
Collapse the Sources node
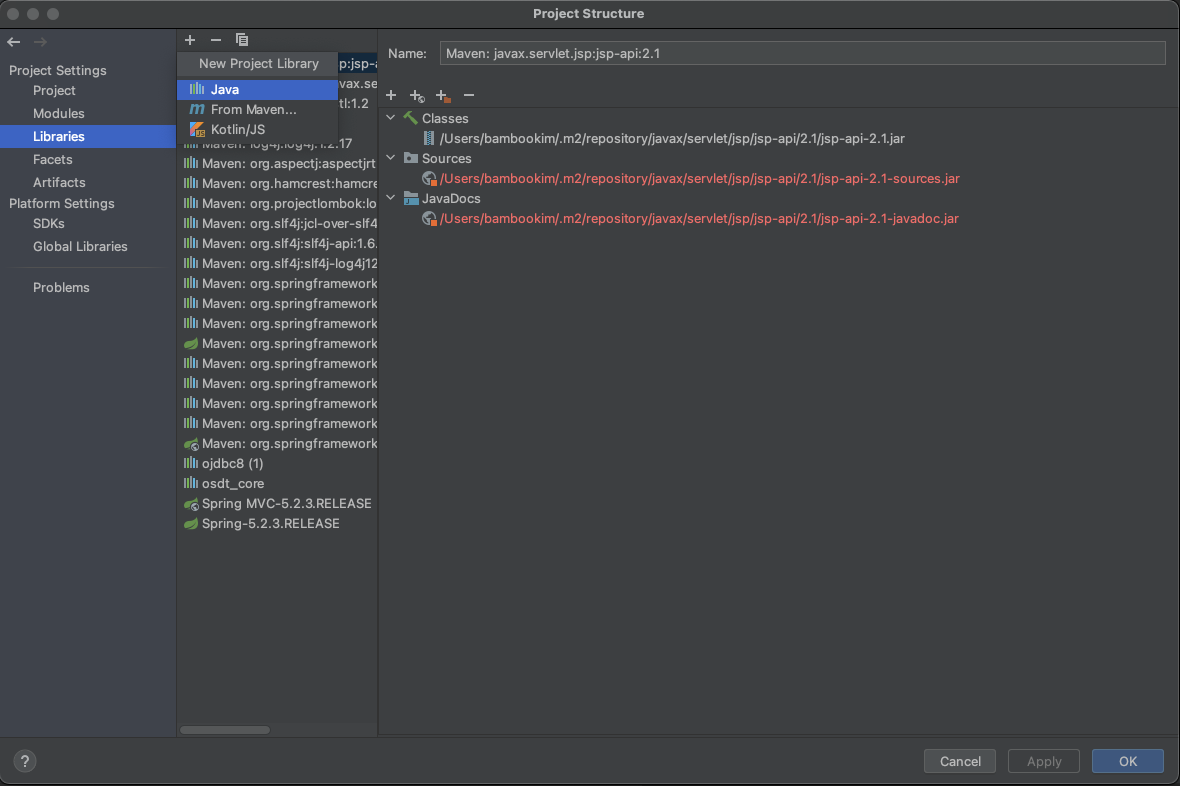pos(391,157)
